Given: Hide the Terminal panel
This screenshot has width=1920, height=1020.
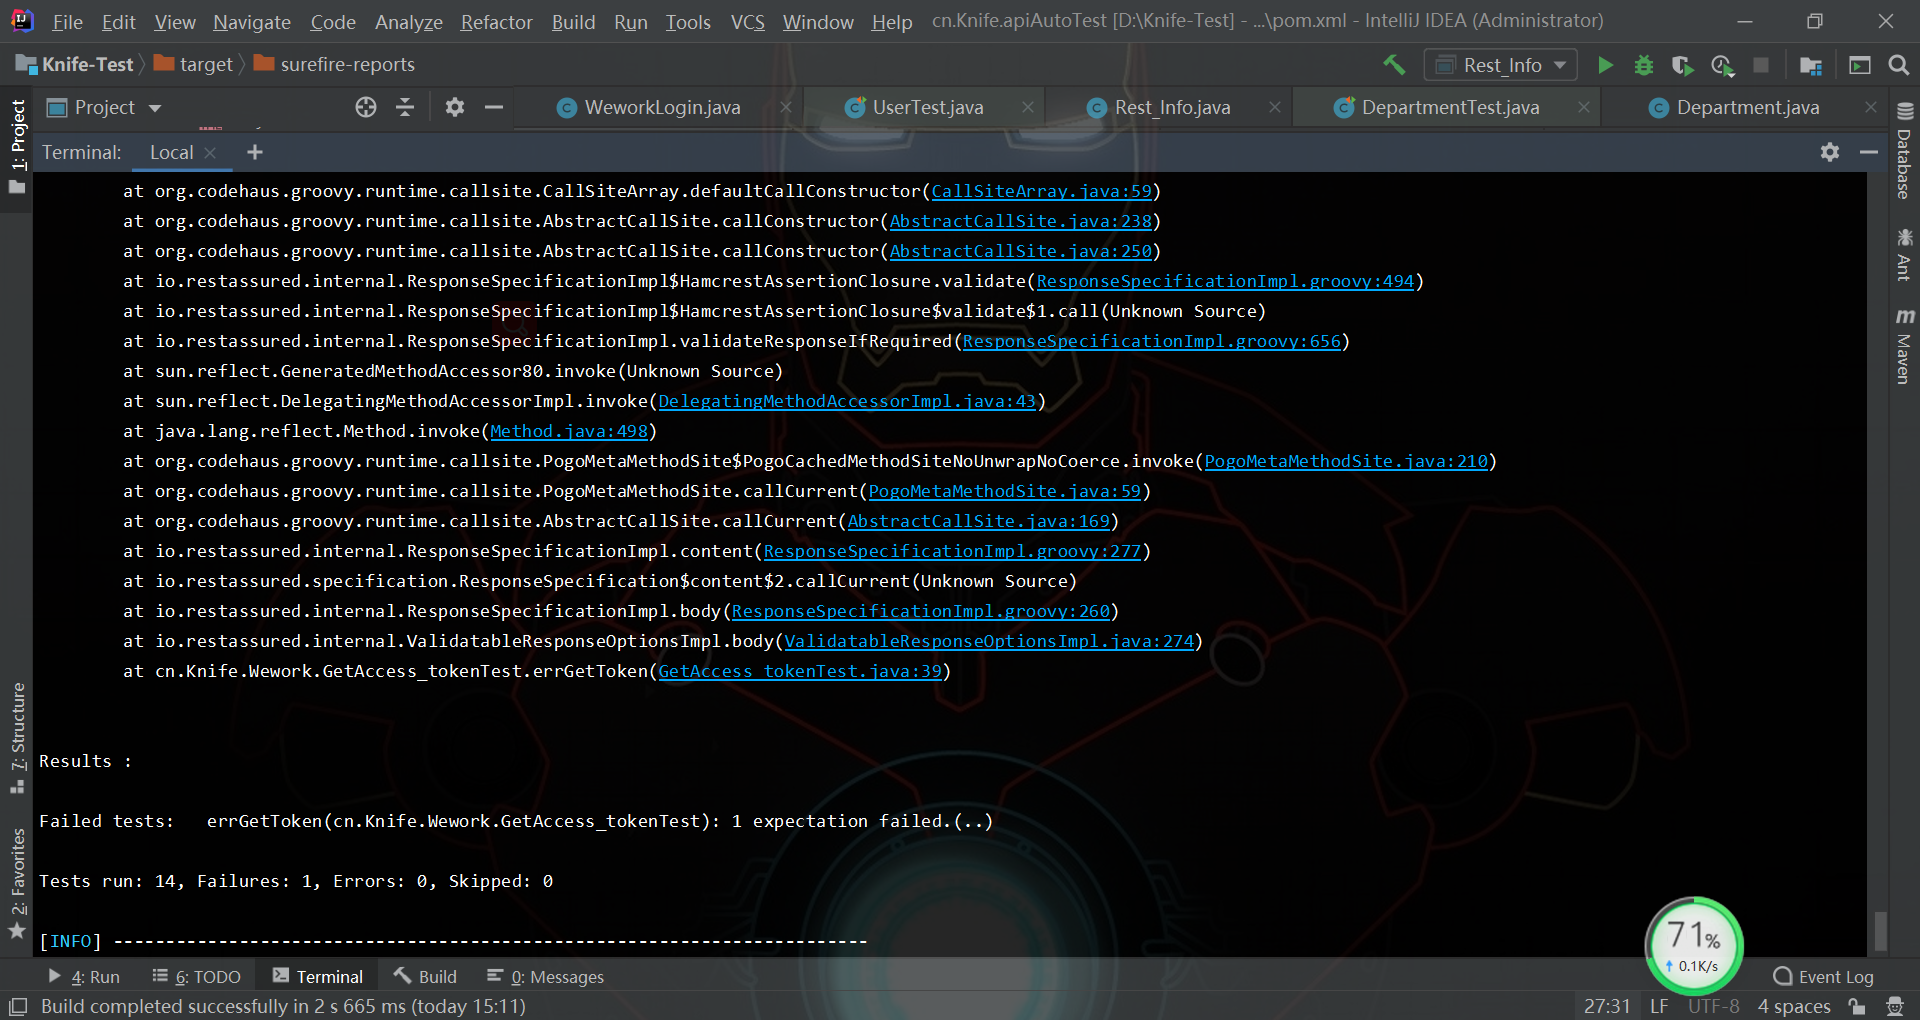Looking at the screenshot, I should pos(1869,152).
